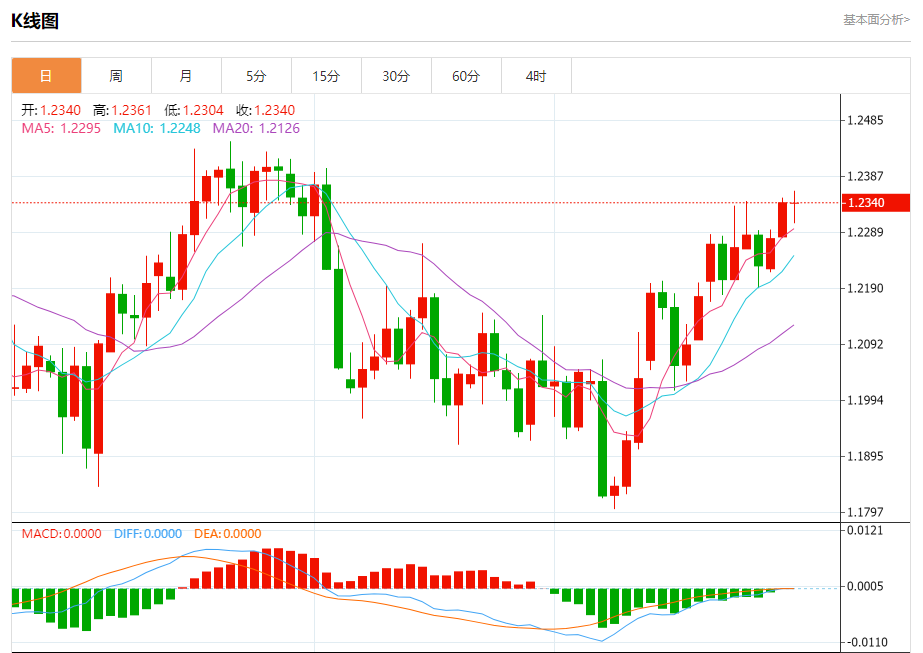Viewport: 923px width, 653px height.
Task: Click the MACD value label
Action: pyautogui.click(x=61, y=533)
